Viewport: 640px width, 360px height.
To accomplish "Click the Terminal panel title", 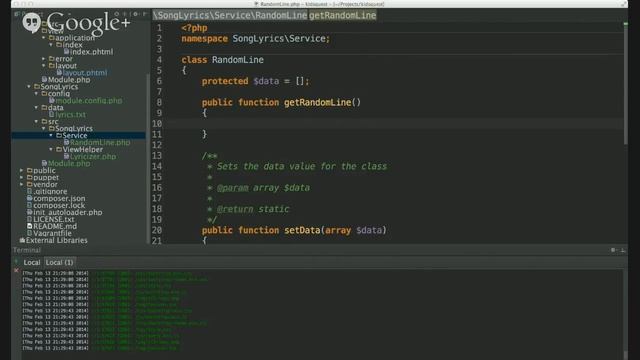I will point(27,250).
